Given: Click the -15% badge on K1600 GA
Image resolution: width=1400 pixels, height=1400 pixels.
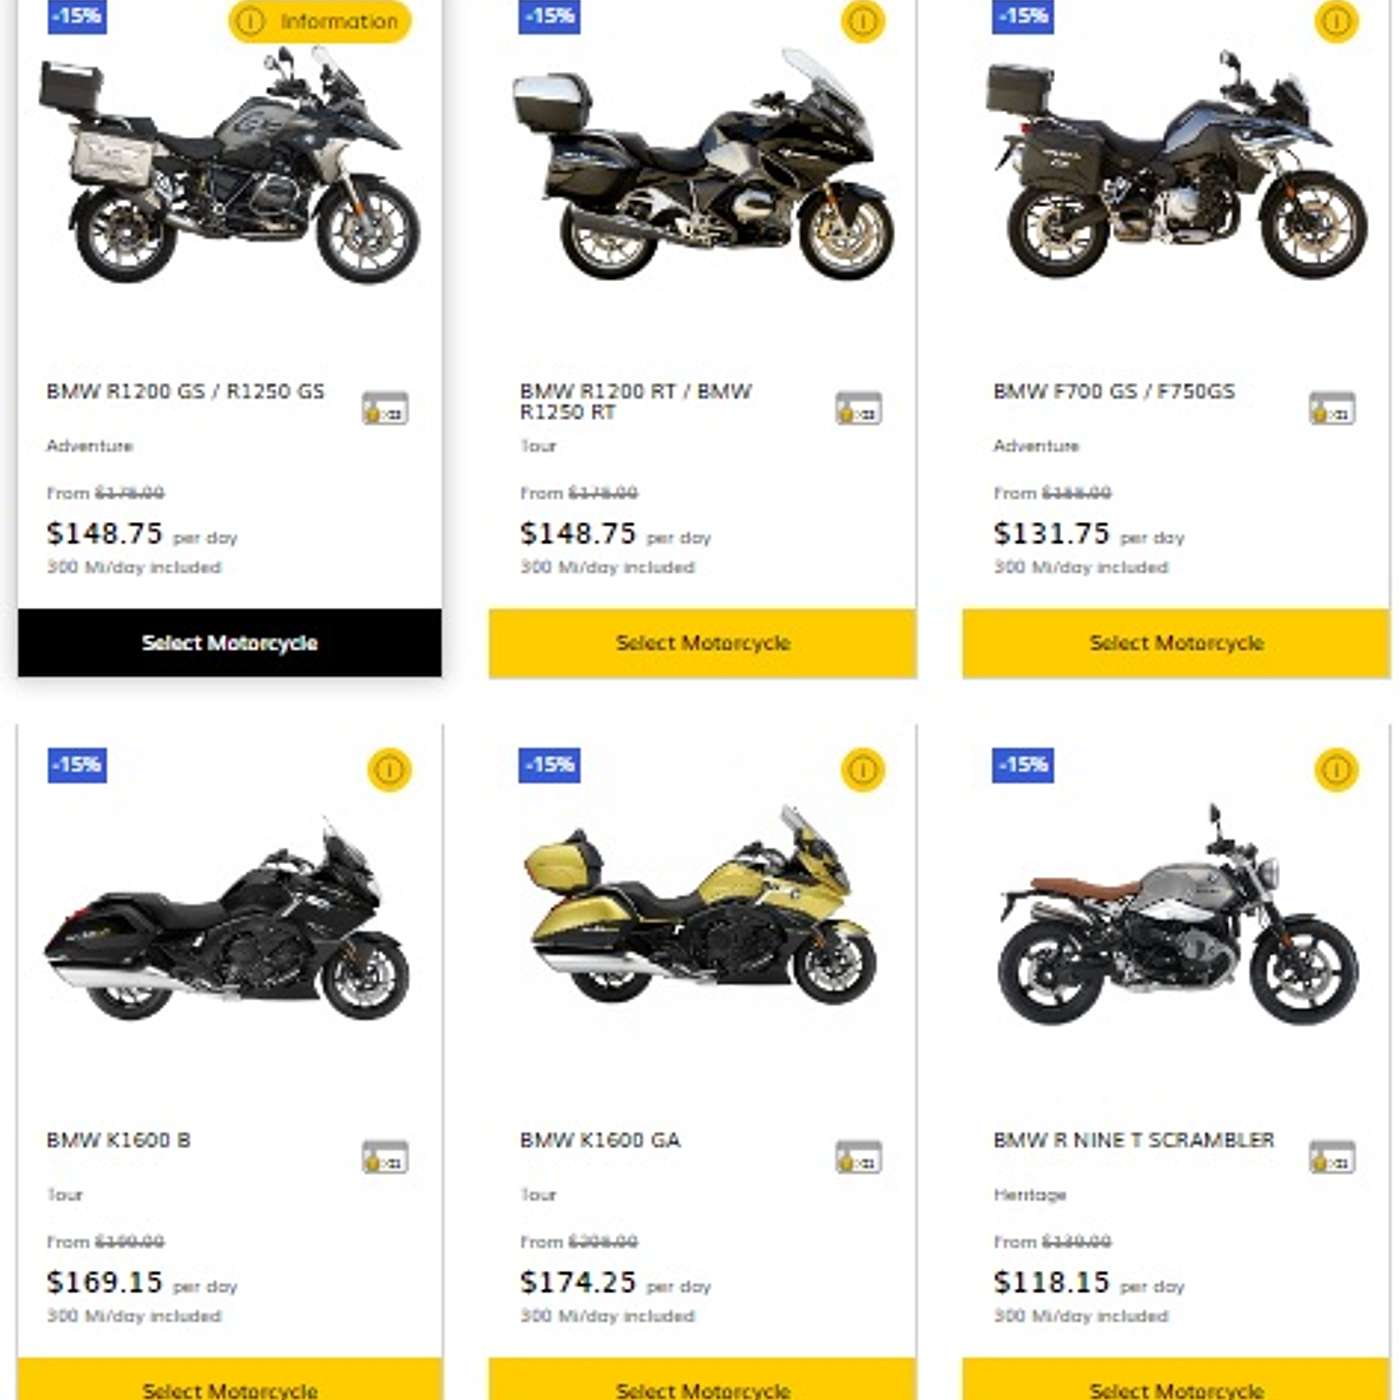Looking at the screenshot, I should (549, 765).
